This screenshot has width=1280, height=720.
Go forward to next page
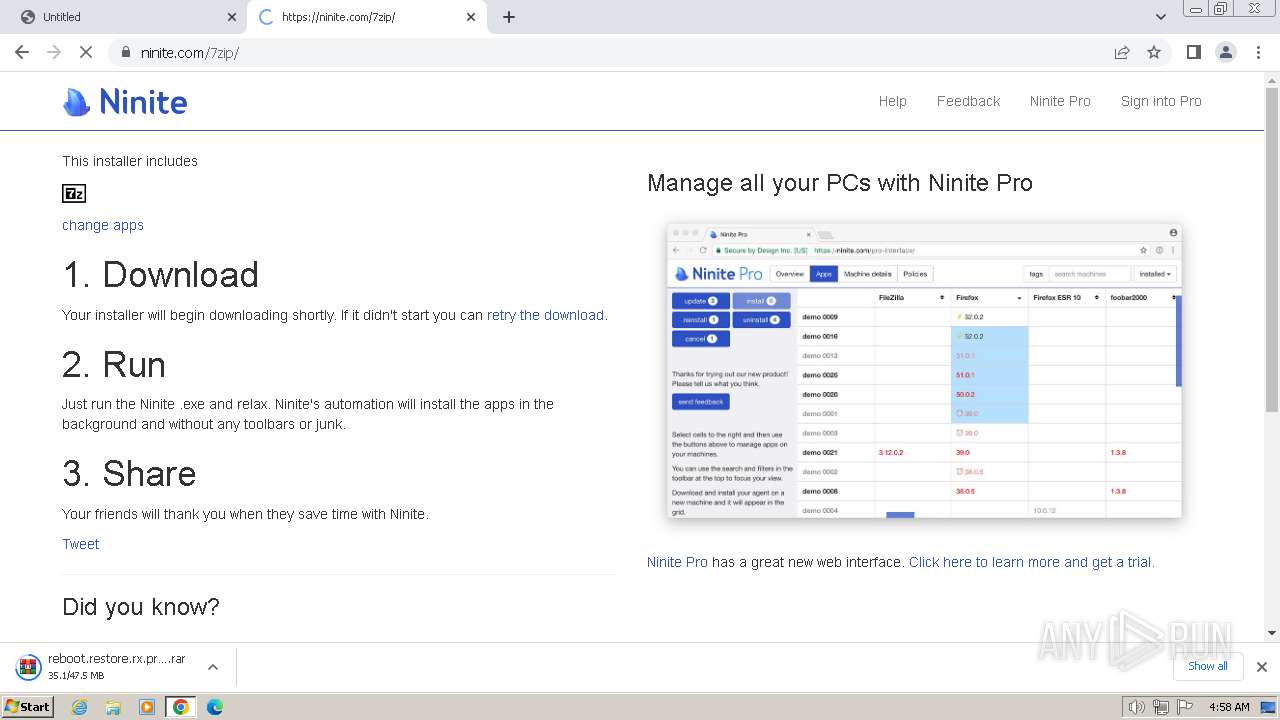pyautogui.click(x=54, y=52)
